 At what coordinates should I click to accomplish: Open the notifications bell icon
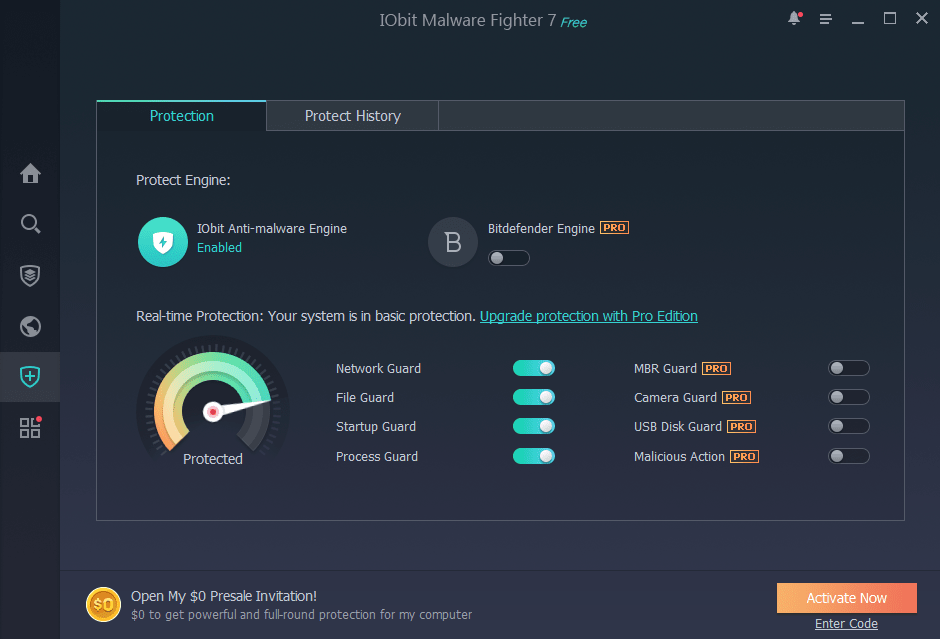(x=795, y=19)
